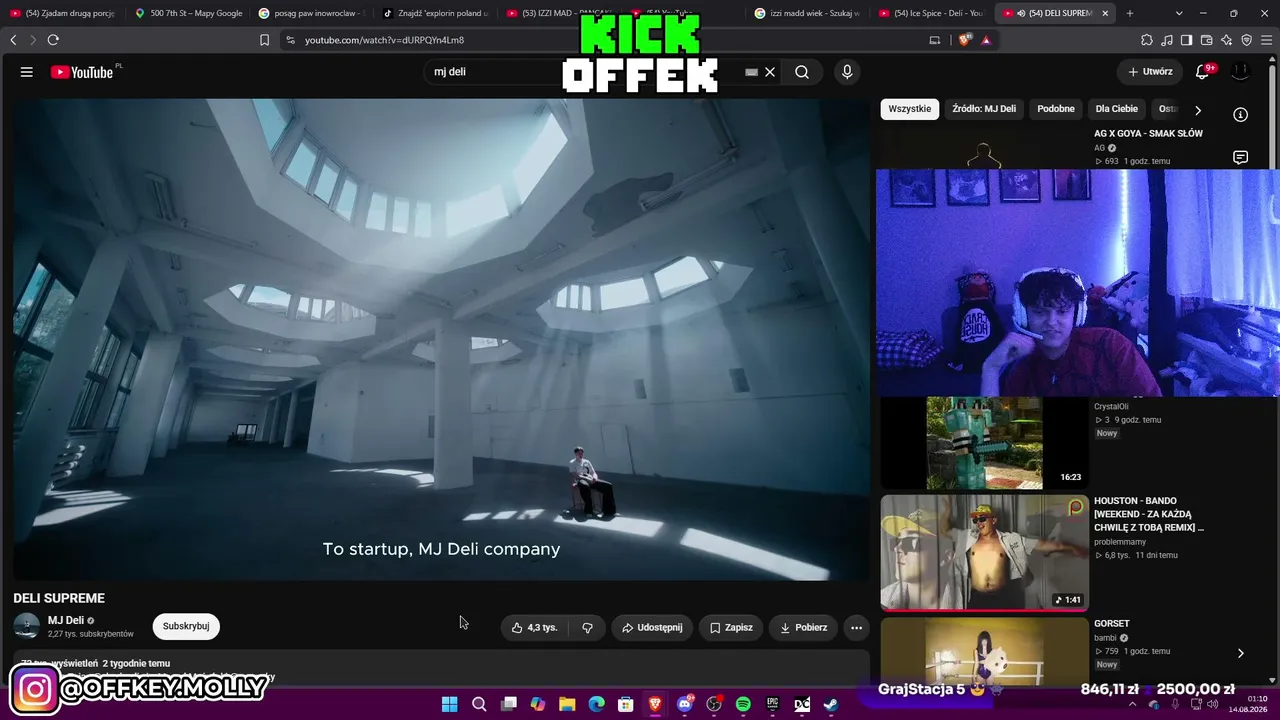Open the site settings icon in address bar
1280x720 pixels.
click(x=290, y=40)
